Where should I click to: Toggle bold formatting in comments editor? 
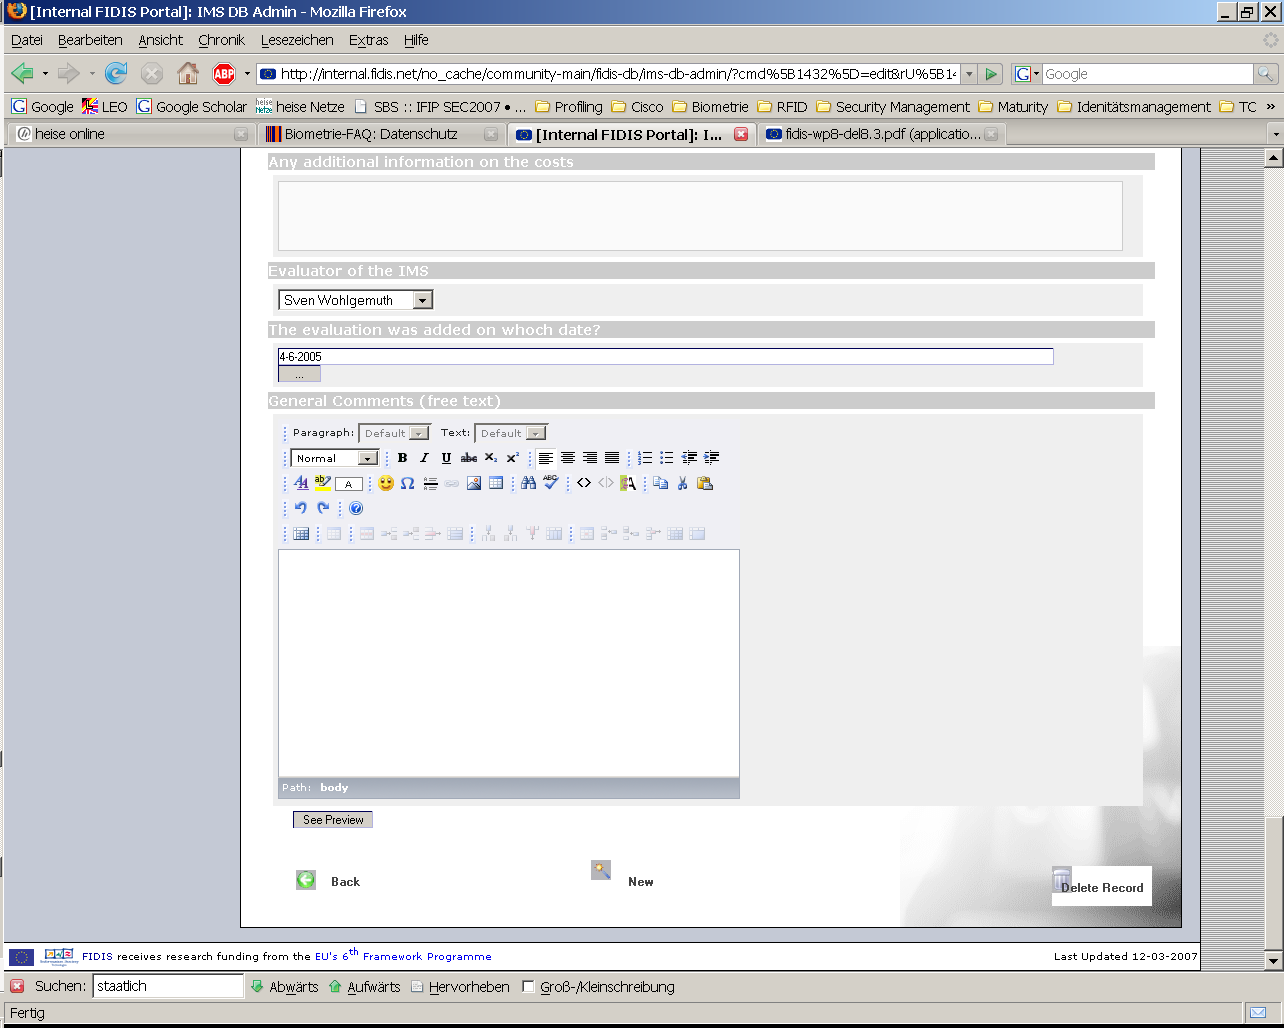point(402,458)
